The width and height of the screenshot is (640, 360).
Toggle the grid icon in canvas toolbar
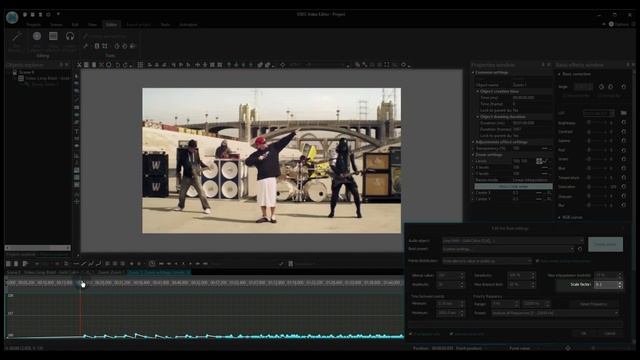140,65
